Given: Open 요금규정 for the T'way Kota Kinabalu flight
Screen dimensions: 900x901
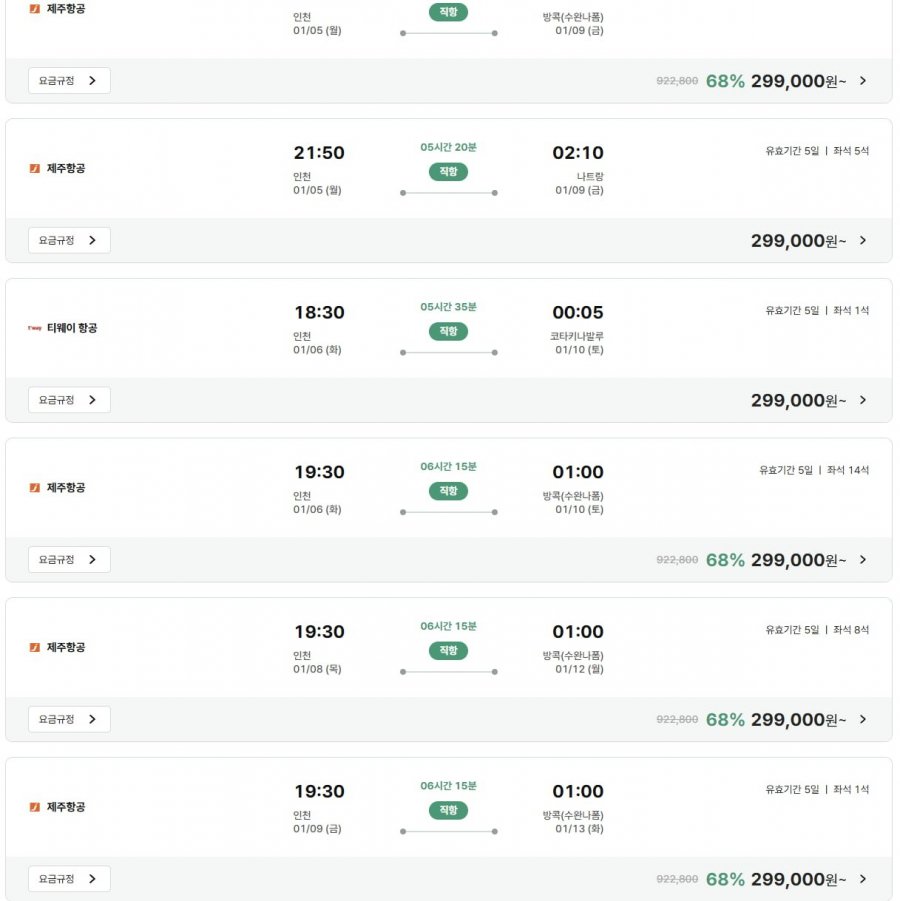Looking at the screenshot, I should point(68,400).
